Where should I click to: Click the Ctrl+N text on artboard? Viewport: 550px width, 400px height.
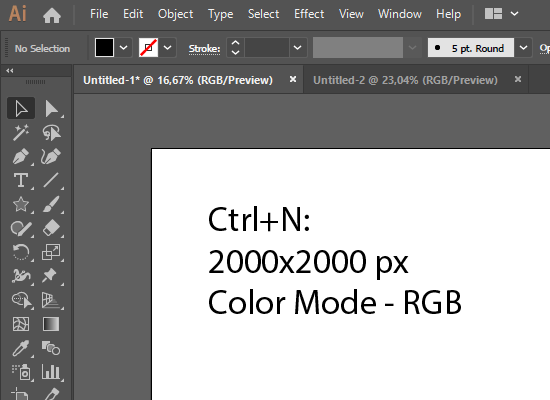coord(259,220)
